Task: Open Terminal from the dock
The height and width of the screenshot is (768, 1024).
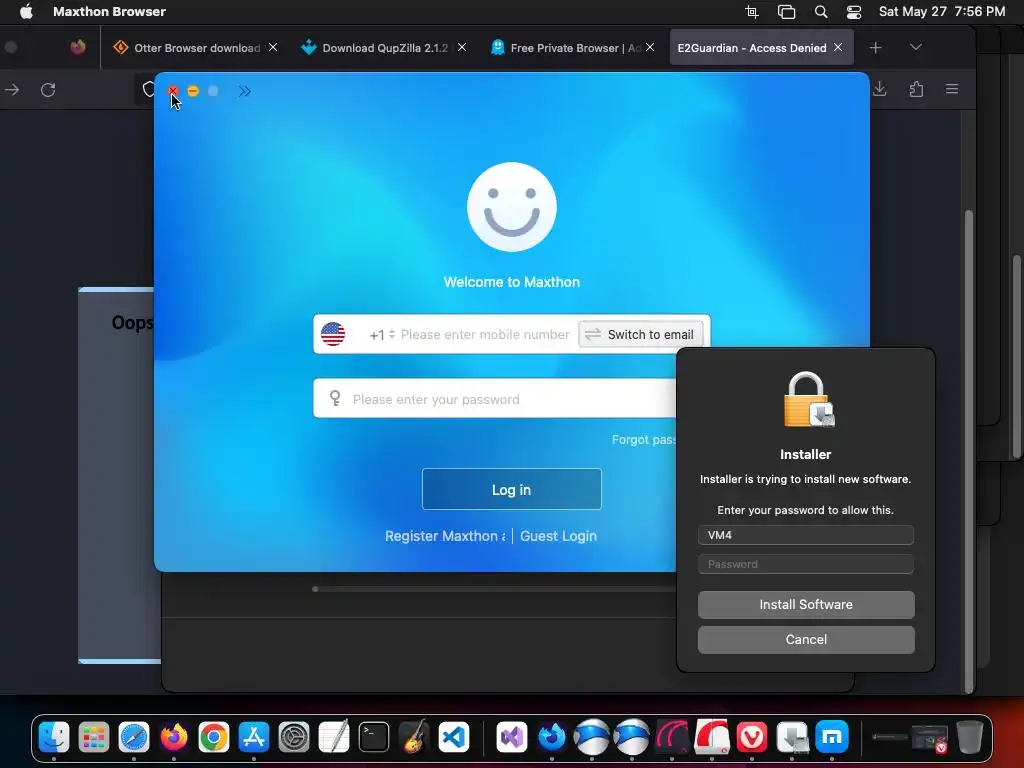Action: coord(374,737)
